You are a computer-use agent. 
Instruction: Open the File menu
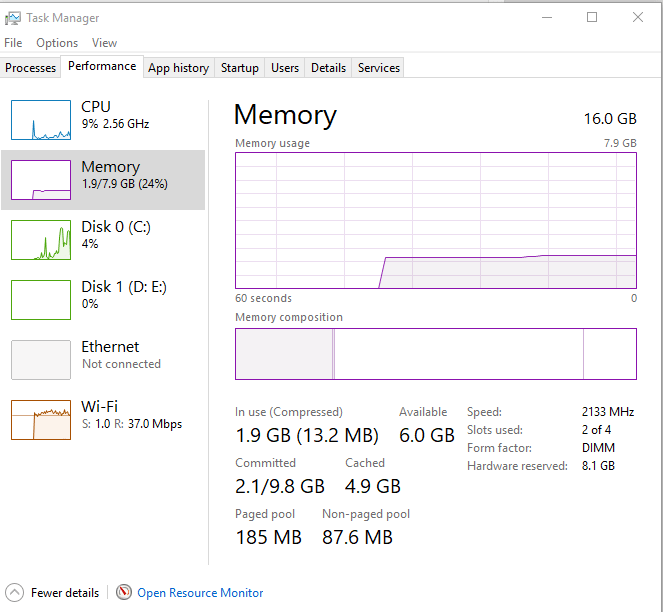13,43
